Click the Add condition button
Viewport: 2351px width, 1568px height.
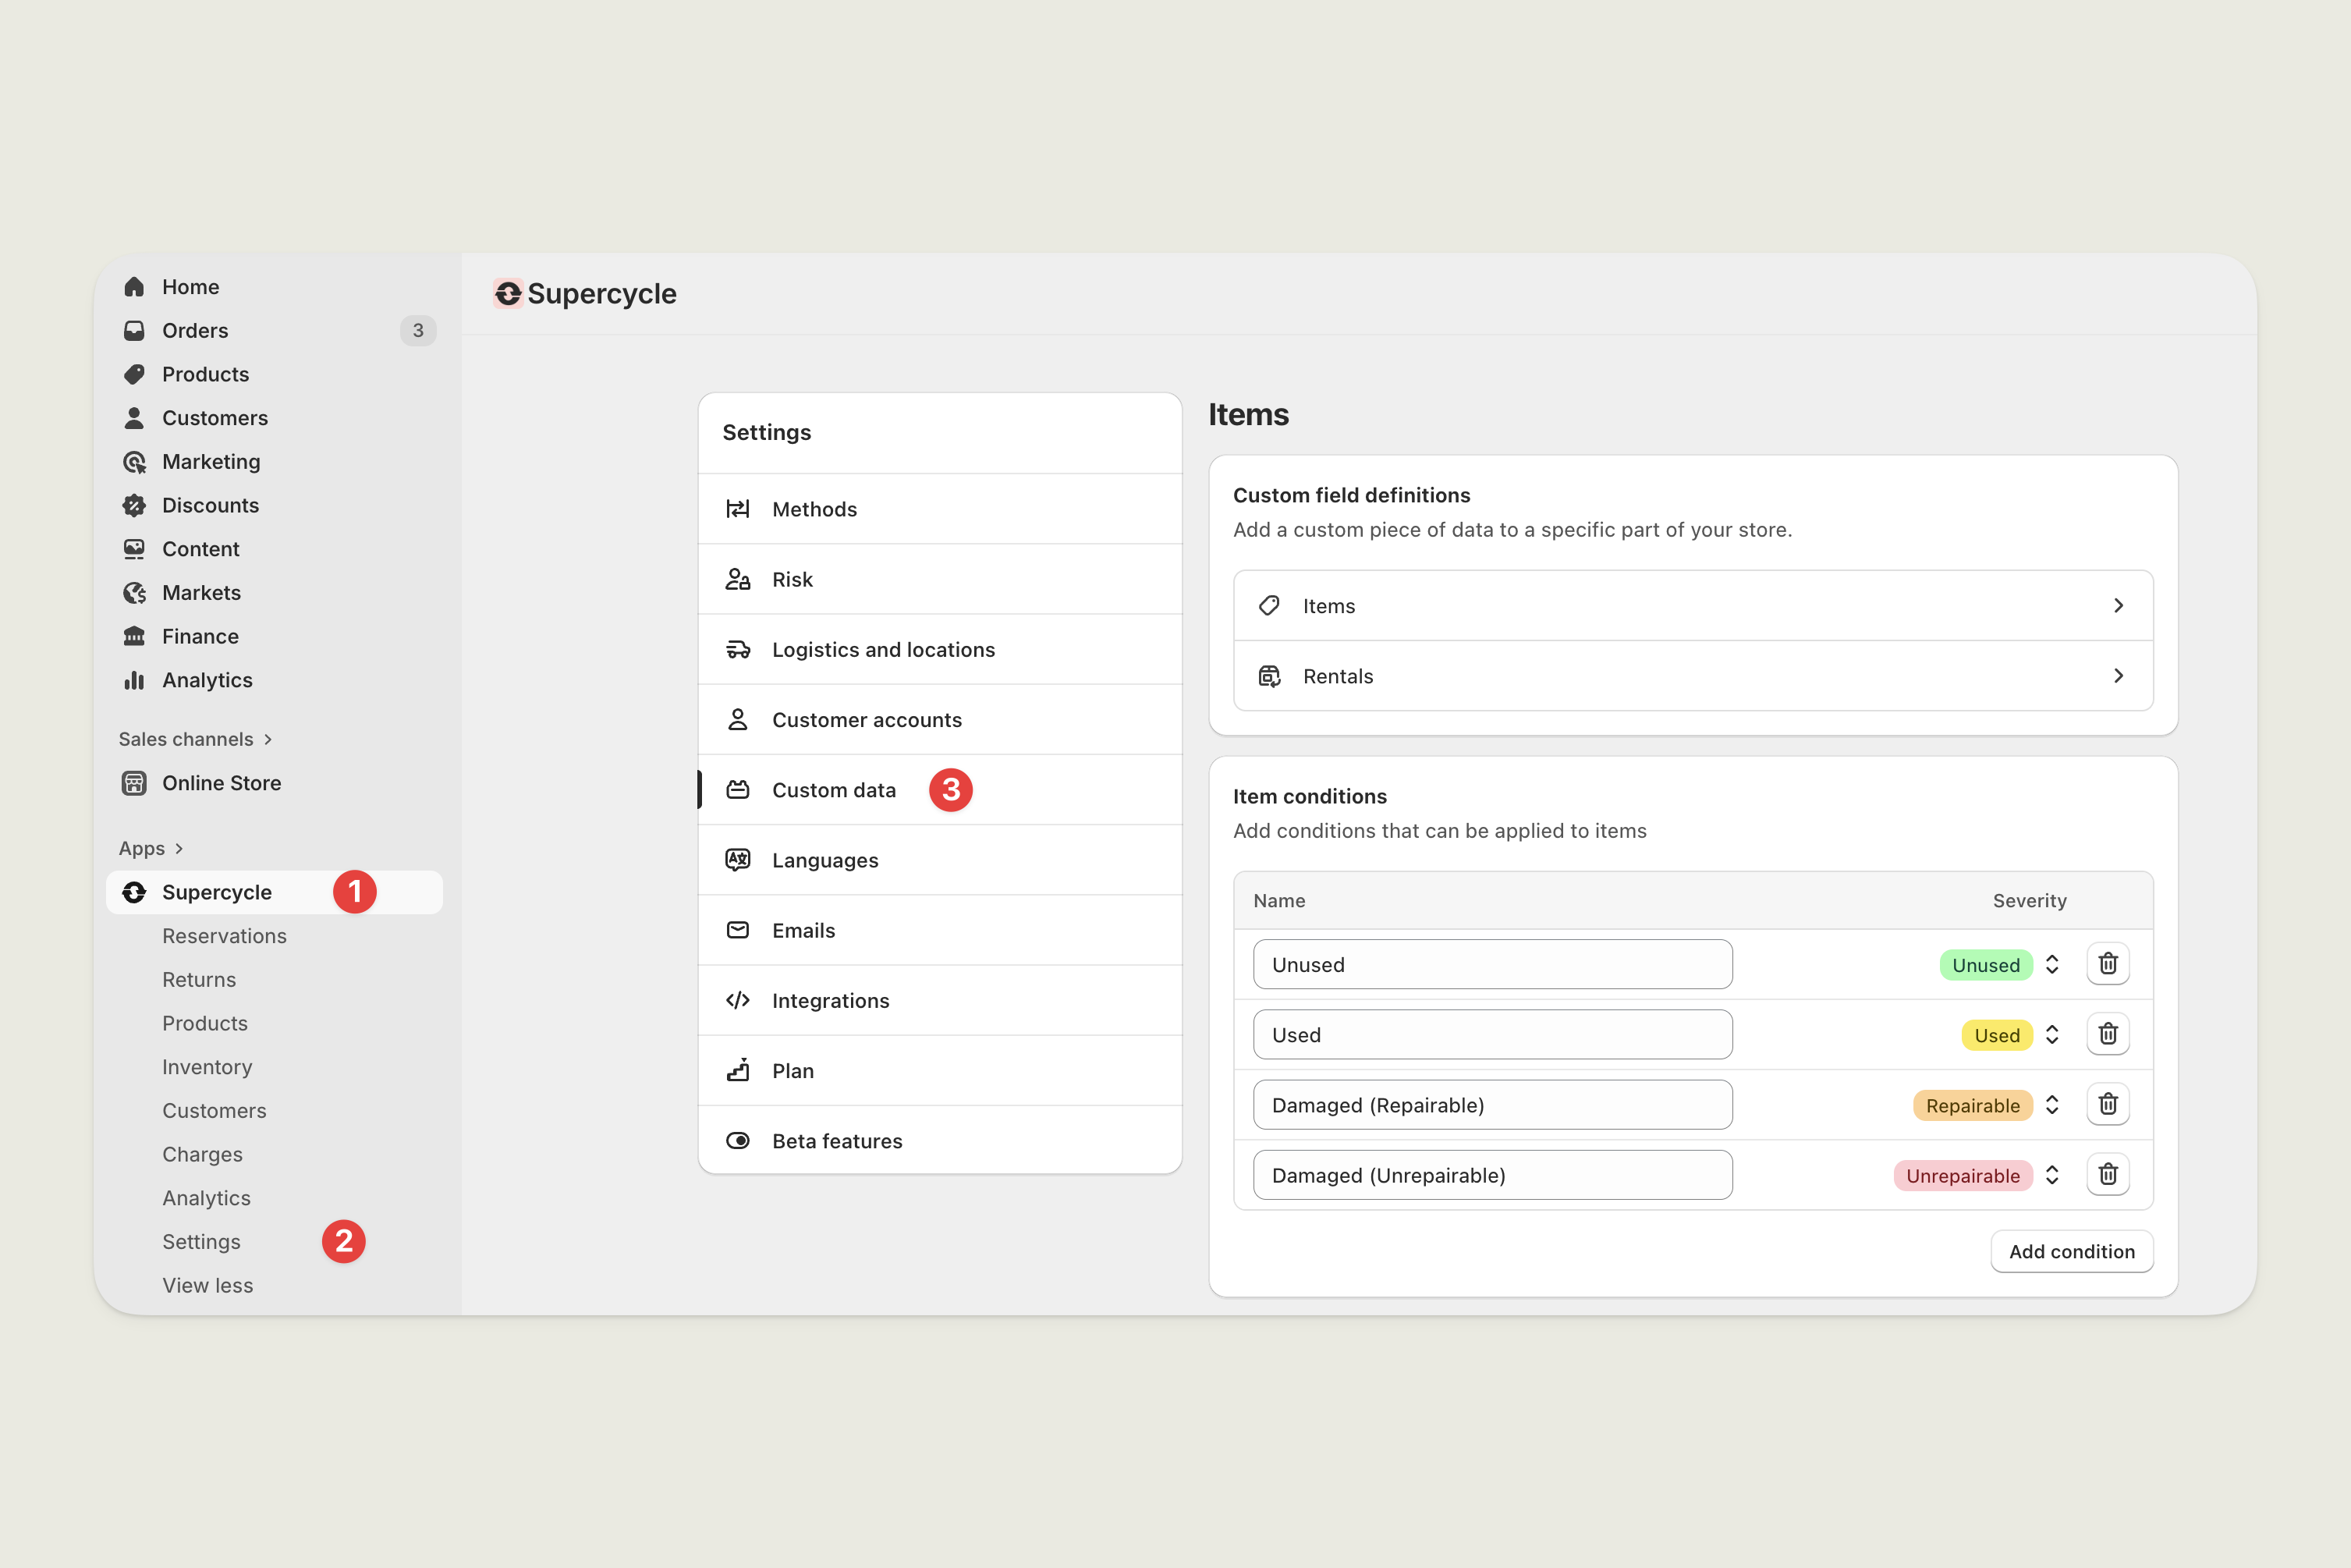(x=2071, y=1251)
